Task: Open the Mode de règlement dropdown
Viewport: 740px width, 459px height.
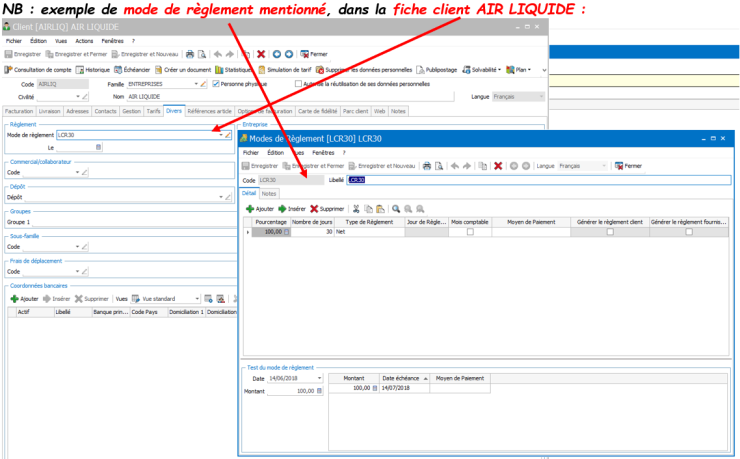Action: [x=220, y=135]
